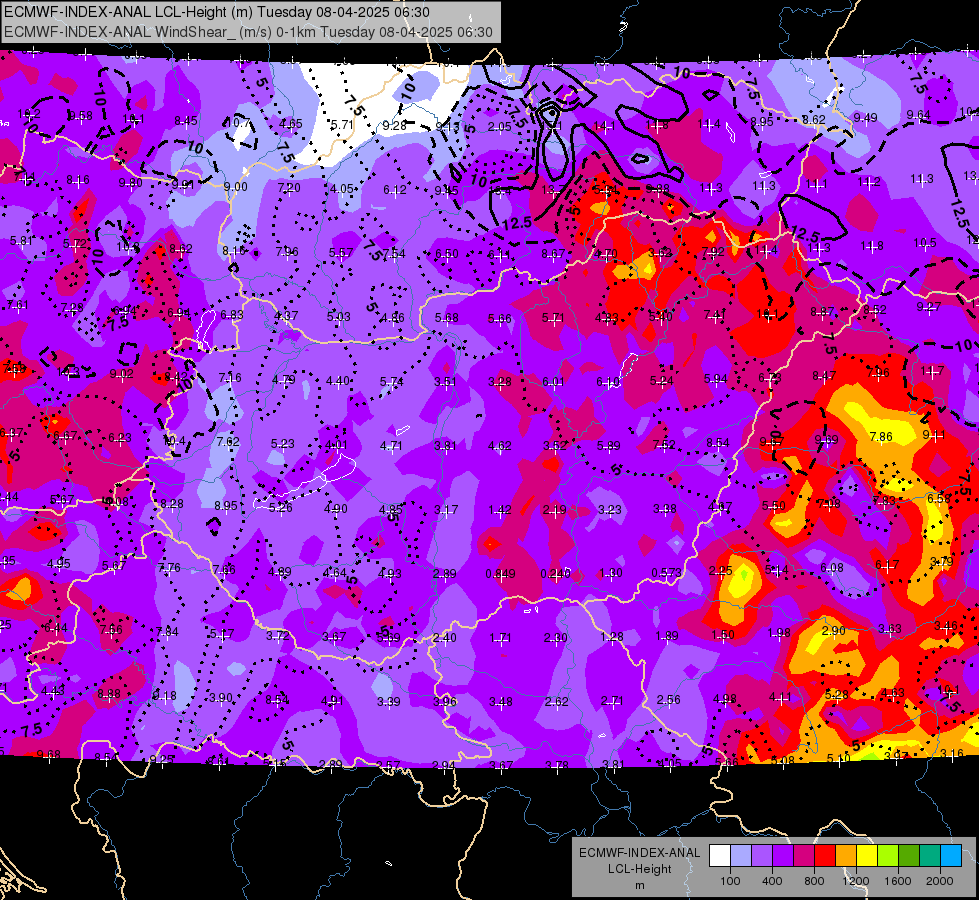Click the yellow legend swatch after 1200
Image resolution: width=979 pixels, height=900 pixels.
[x=867, y=856]
